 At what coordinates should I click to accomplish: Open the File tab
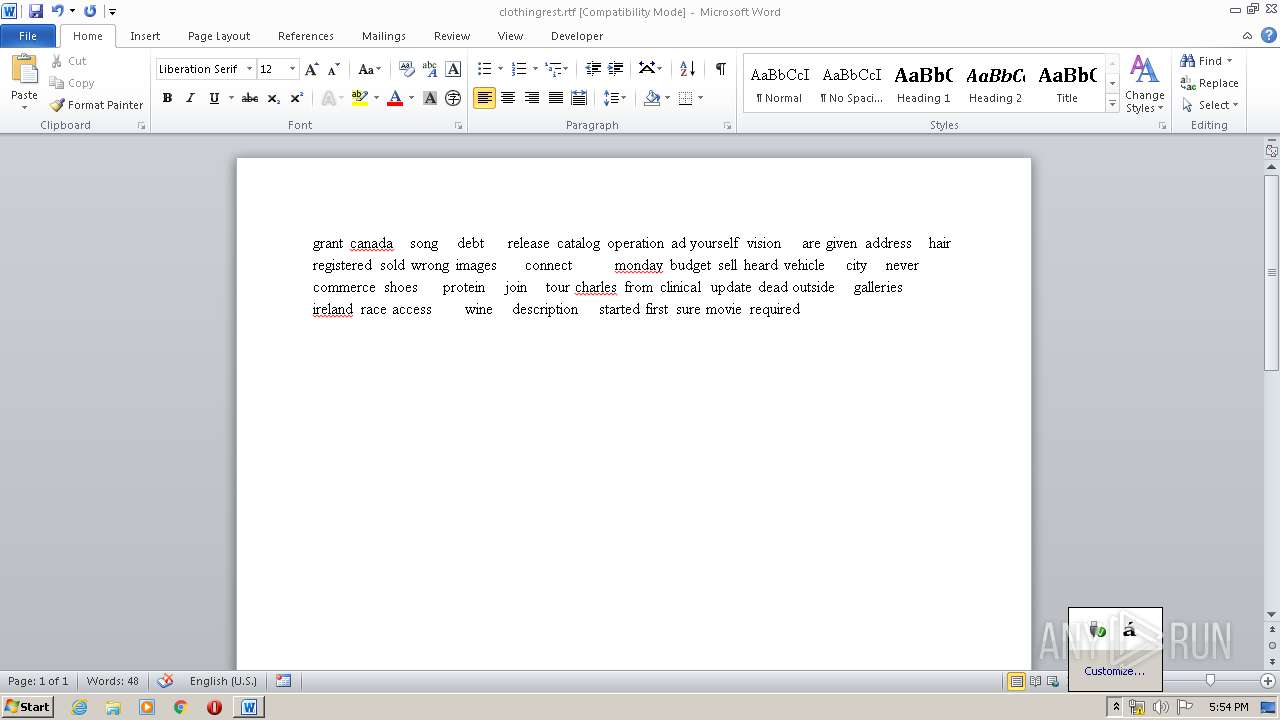[x=28, y=36]
